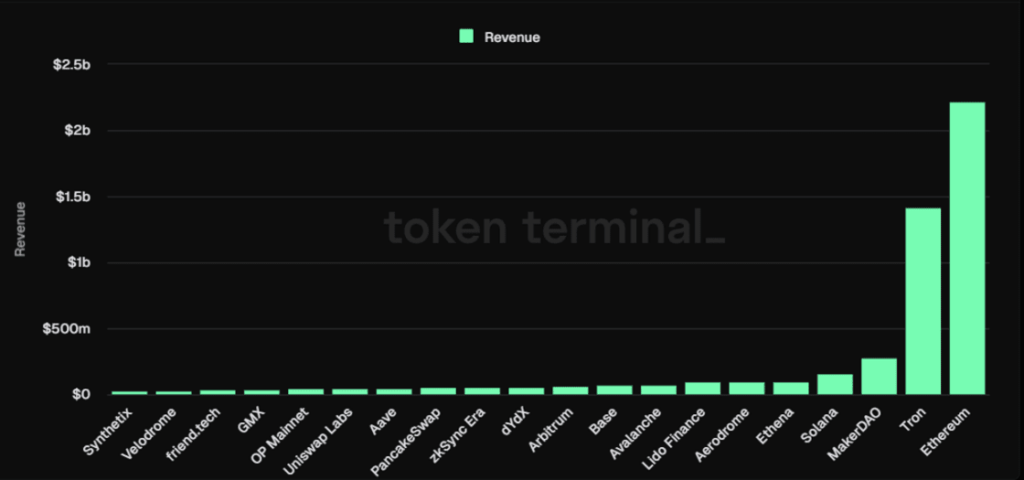1024x480 pixels.
Task: Click the PancakeSwap x-axis label
Action: (x=406, y=441)
